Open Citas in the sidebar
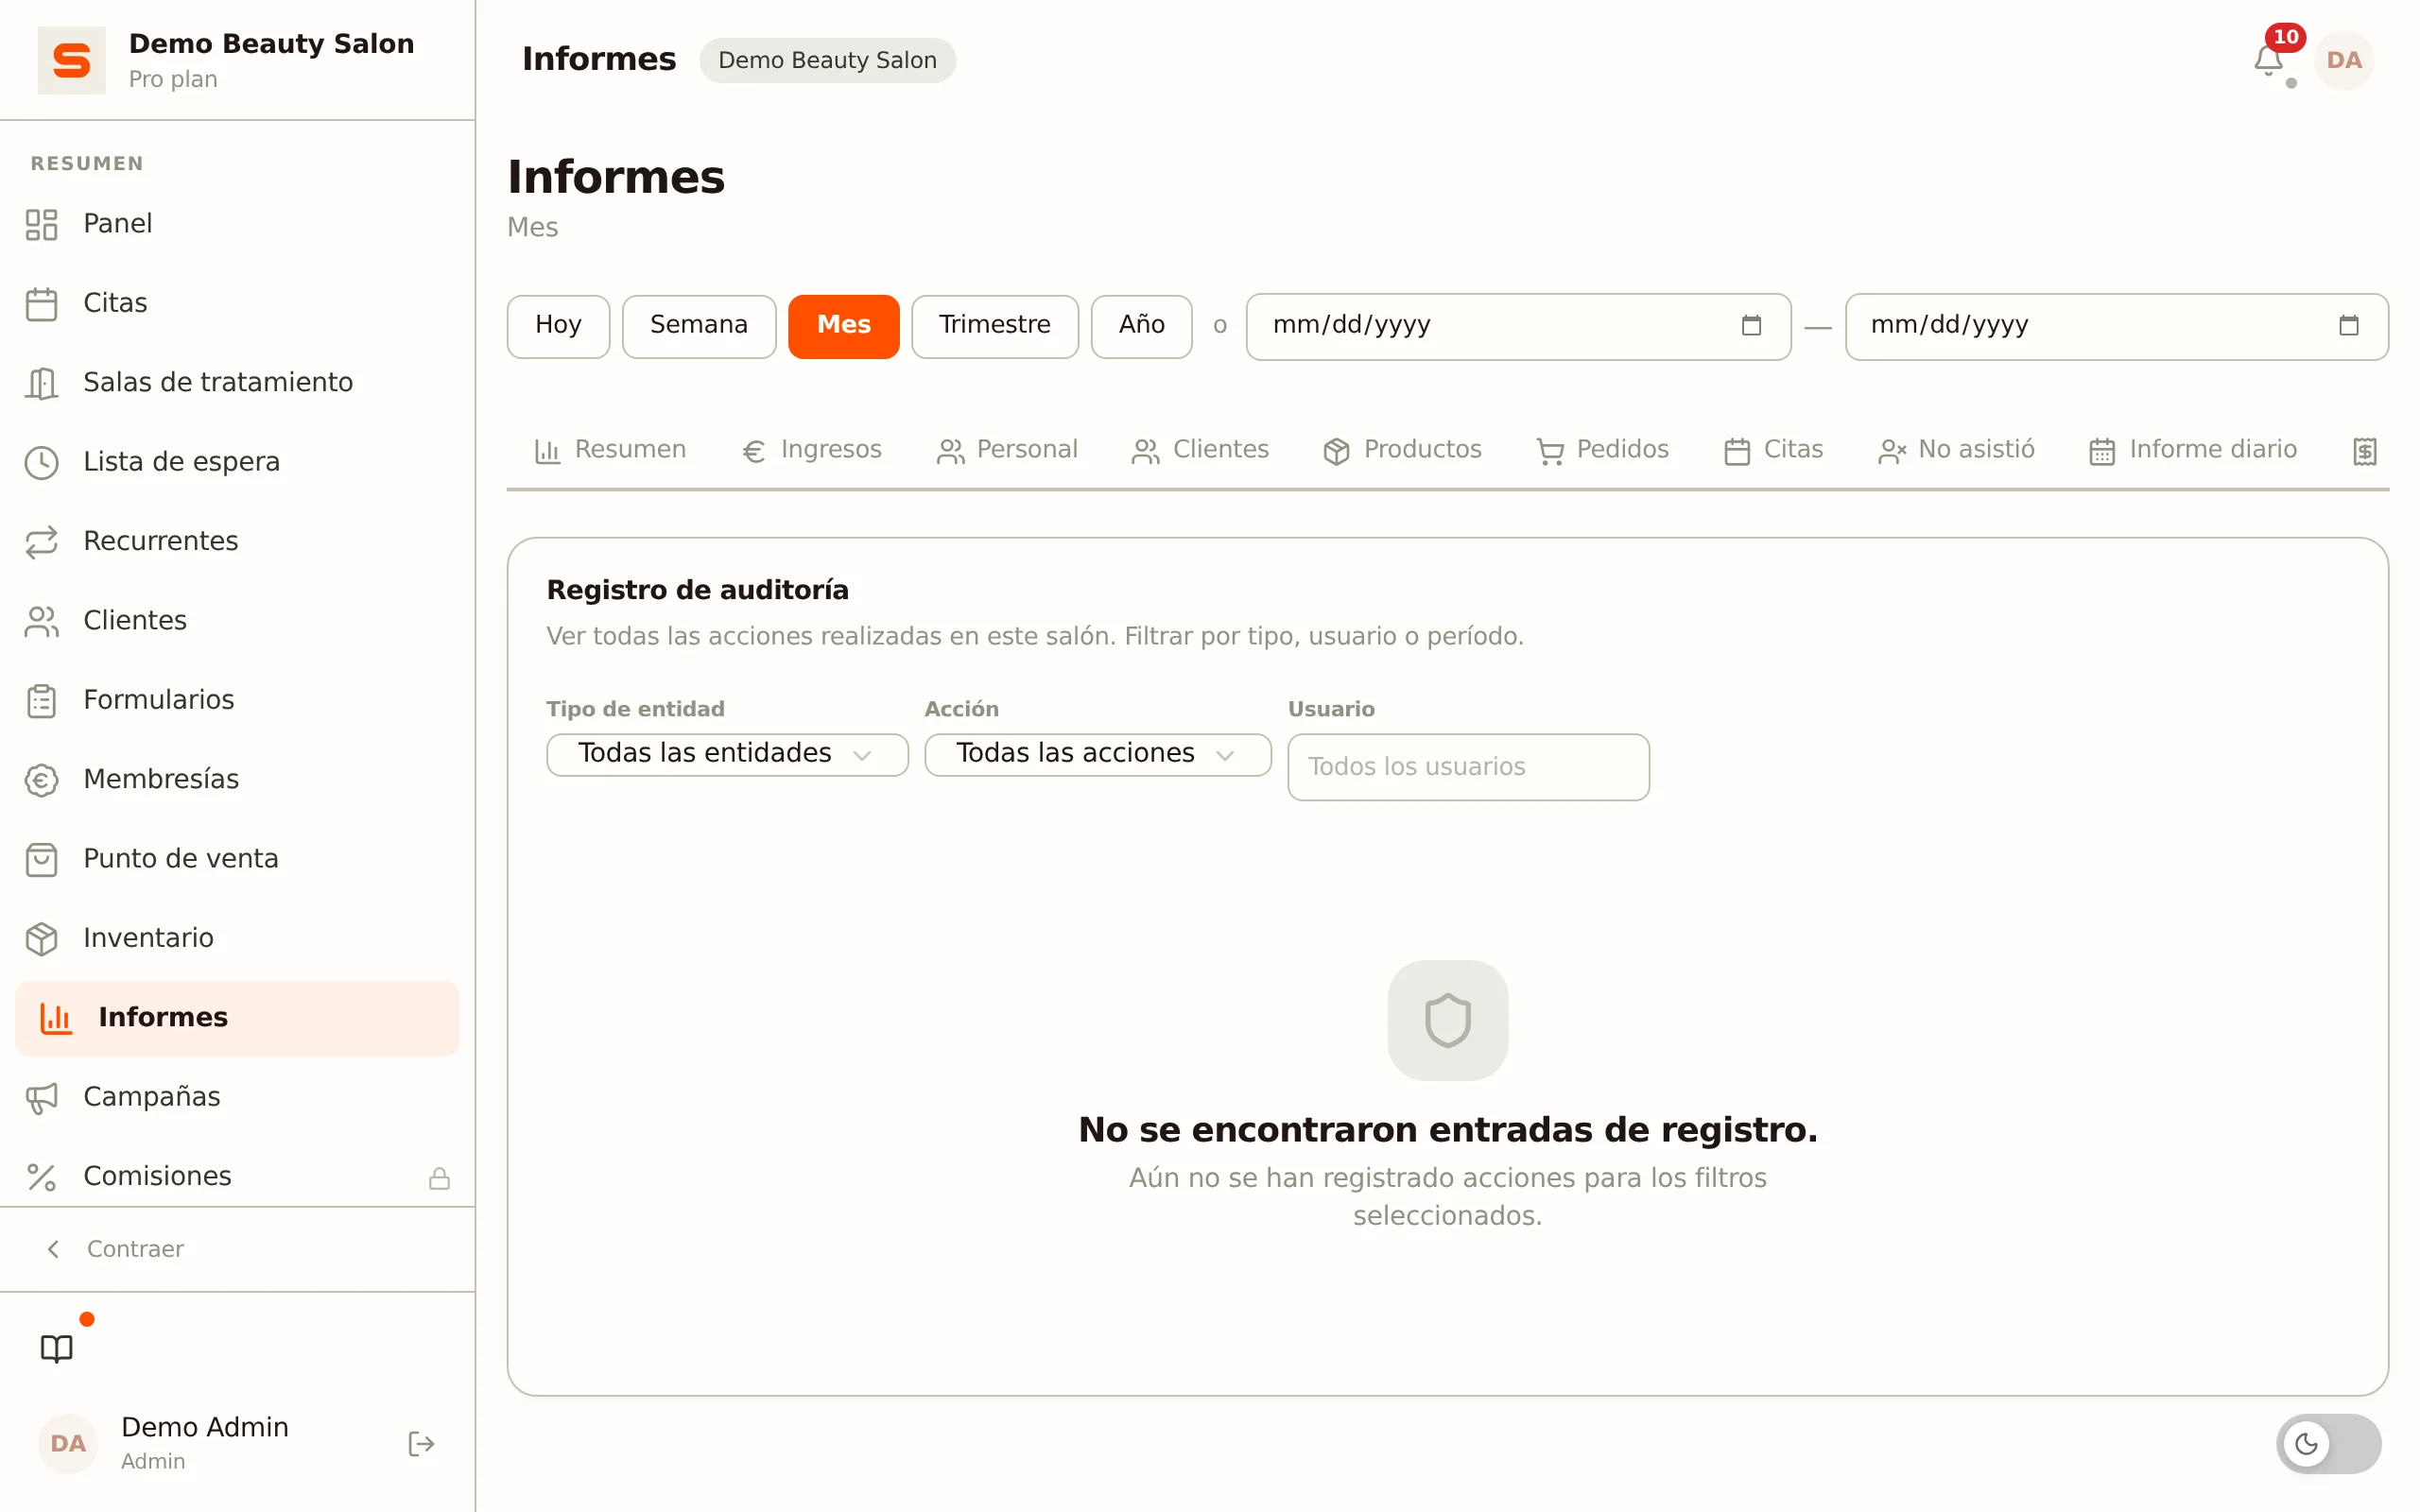This screenshot has height=1512, width=2420. (x=237, y=303)
